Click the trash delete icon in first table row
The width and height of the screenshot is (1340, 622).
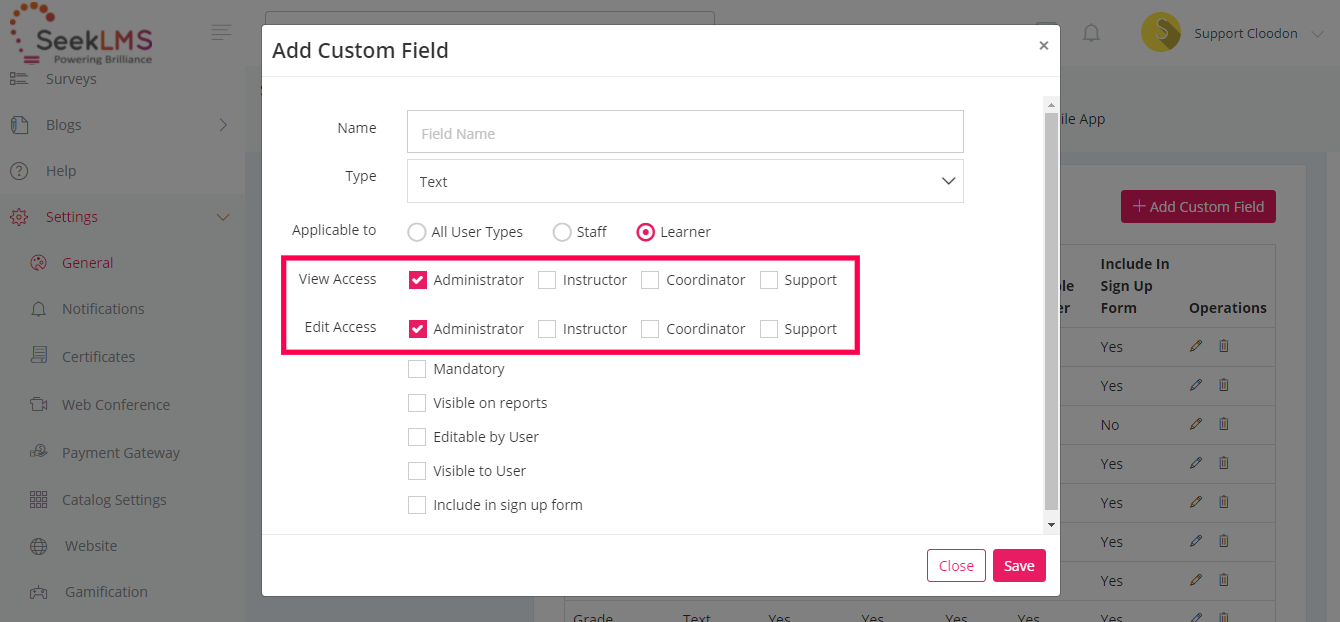click(x=1224, y=346)
